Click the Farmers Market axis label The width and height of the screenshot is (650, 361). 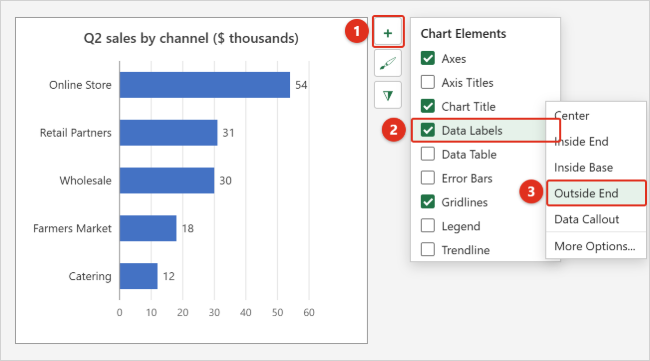[72, 228]
